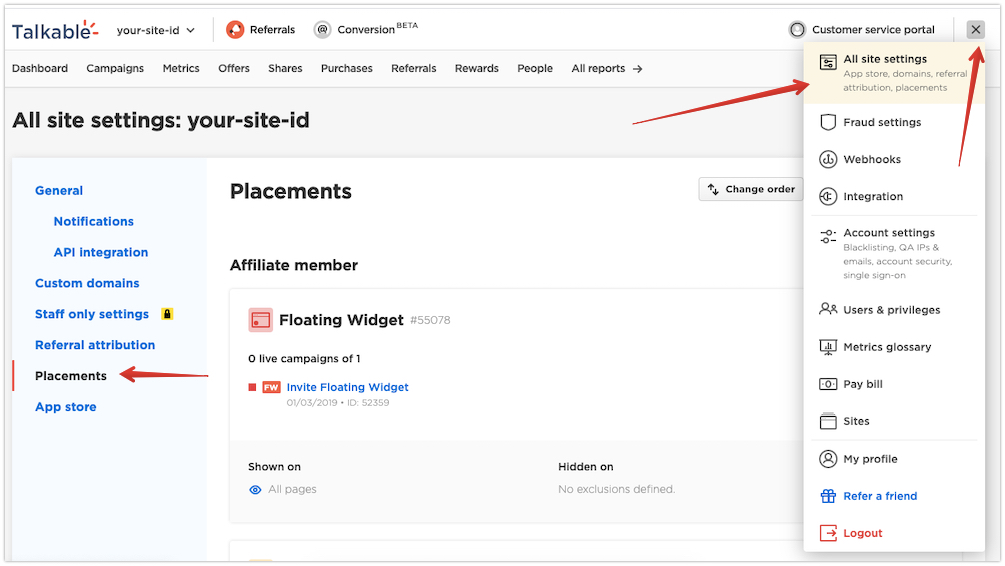Click the Metrics glossary chart icon
The image size is (1005, 566).
pyautogui.click(x=828, y=347)
